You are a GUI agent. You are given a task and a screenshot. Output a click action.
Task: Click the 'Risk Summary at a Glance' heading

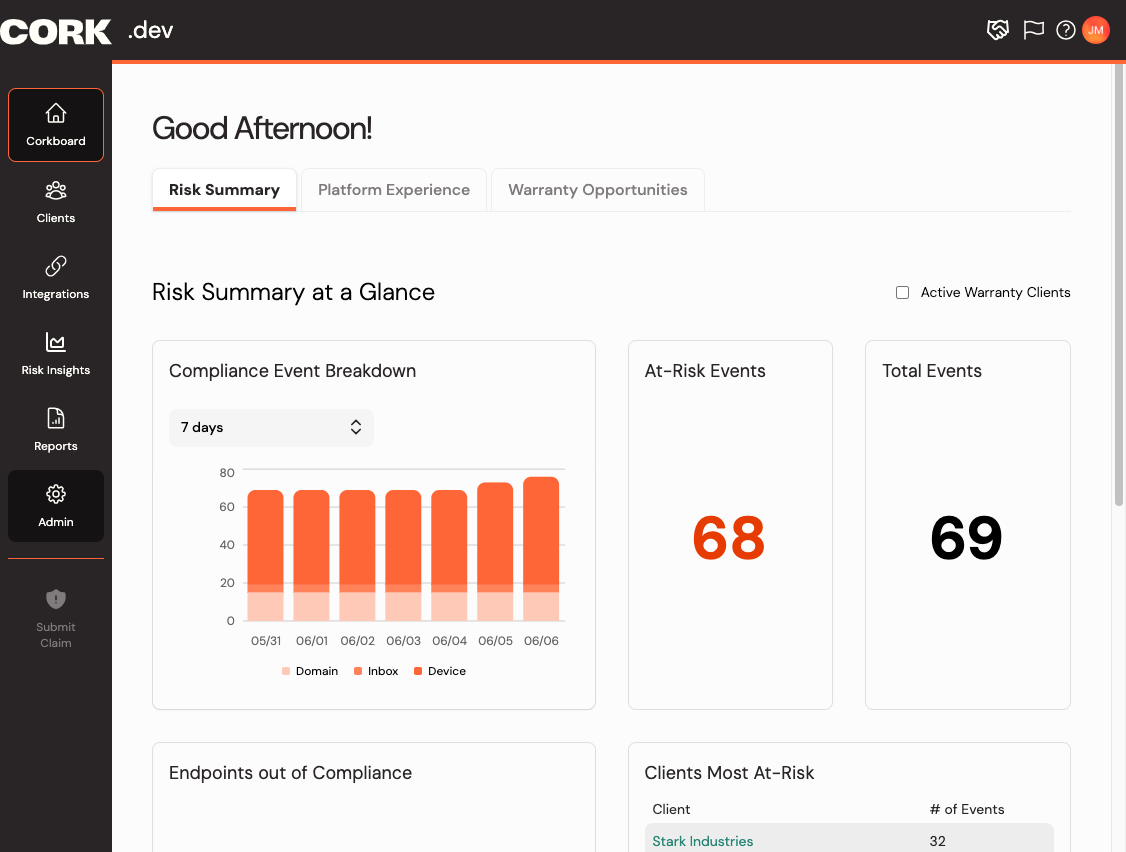coord(293,292)
